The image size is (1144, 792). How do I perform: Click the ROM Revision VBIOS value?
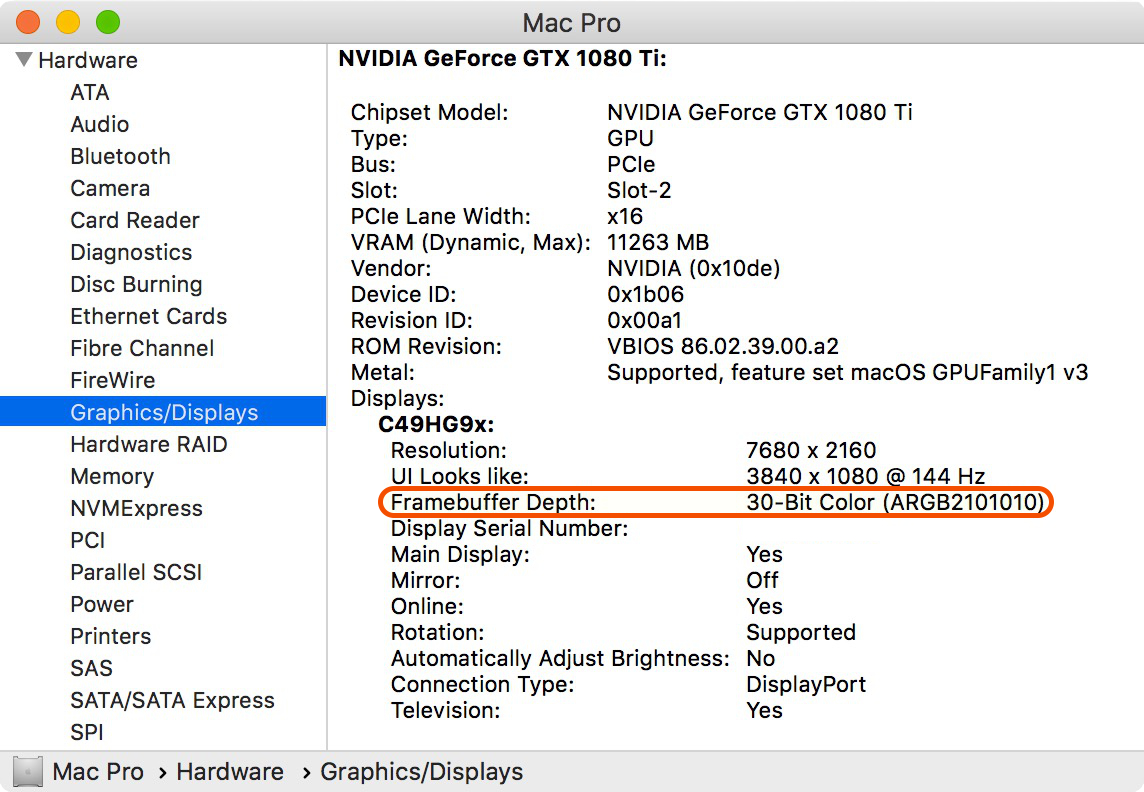pos(723,346)
